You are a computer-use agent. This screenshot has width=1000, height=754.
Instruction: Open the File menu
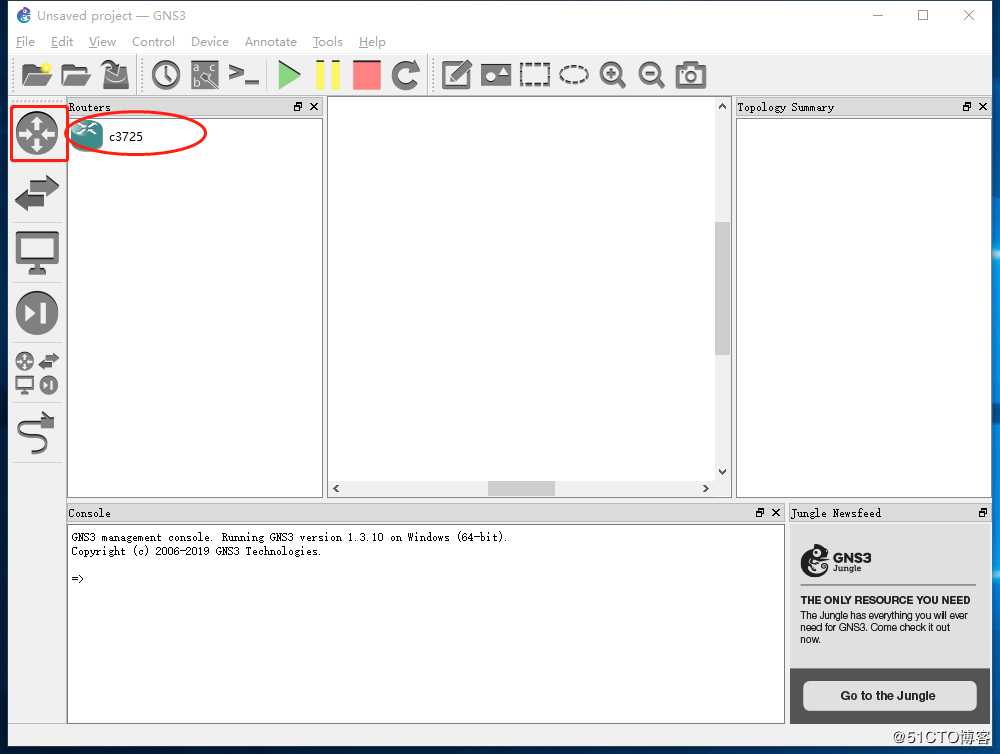click(x=26, y=41)
